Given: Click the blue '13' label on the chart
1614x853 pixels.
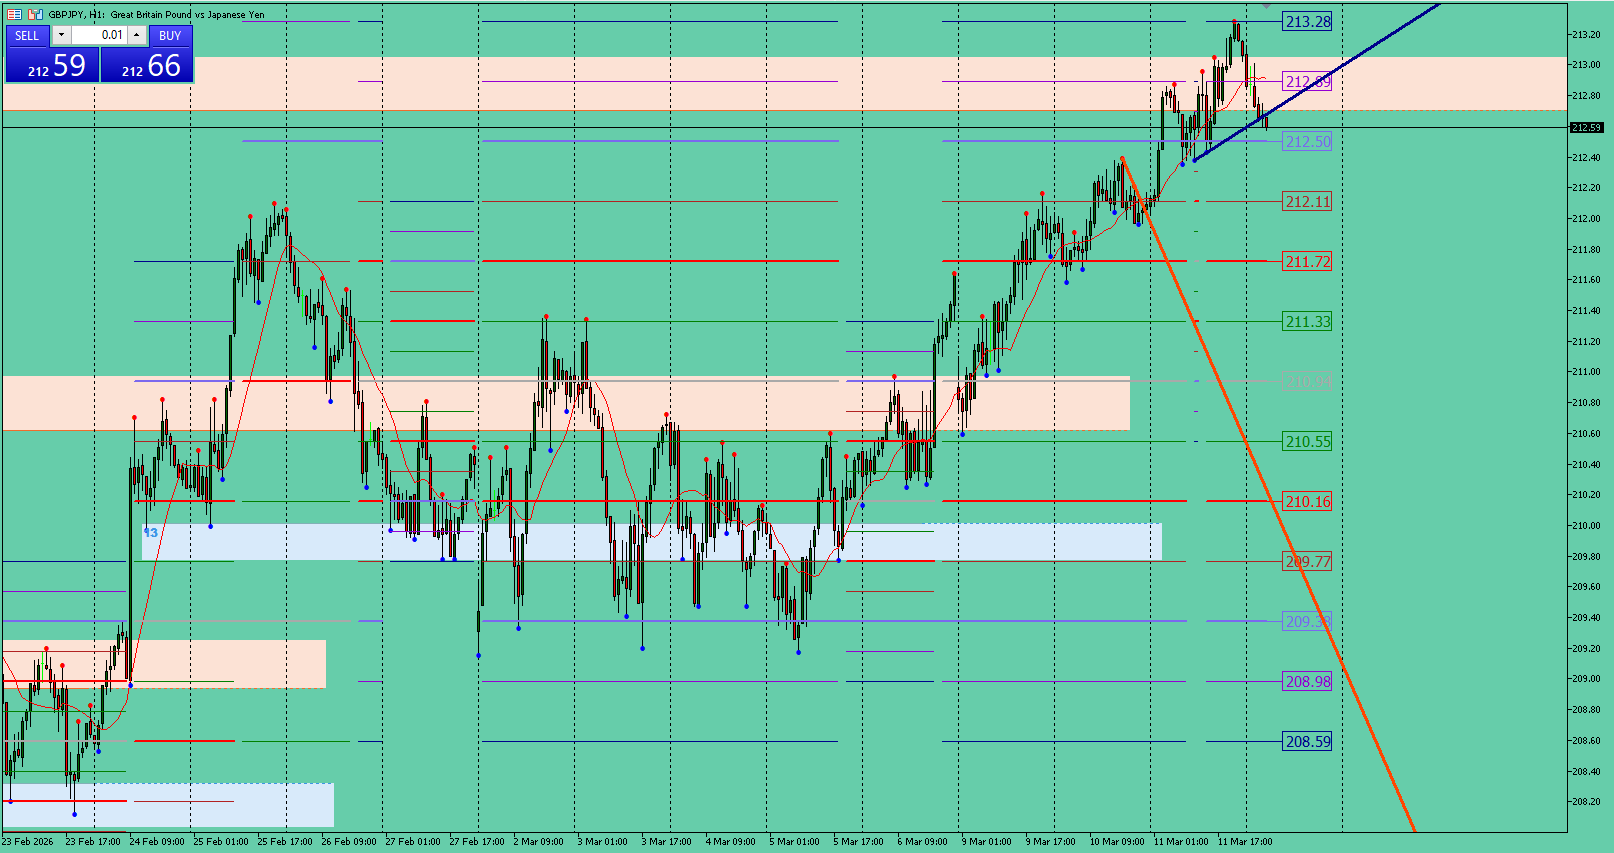Looking at the screenshot, I should tap(151, 533).
